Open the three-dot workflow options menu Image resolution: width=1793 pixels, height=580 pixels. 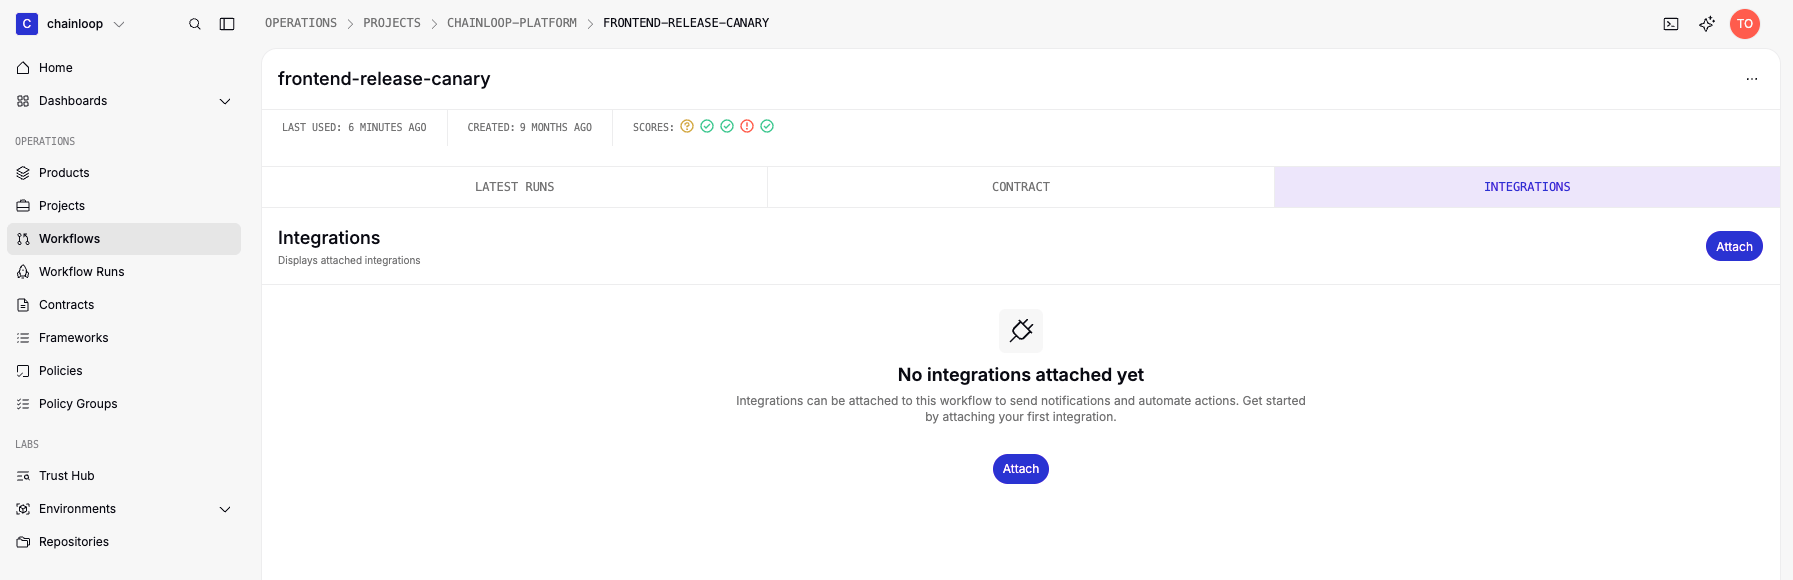click(1752, 79)
